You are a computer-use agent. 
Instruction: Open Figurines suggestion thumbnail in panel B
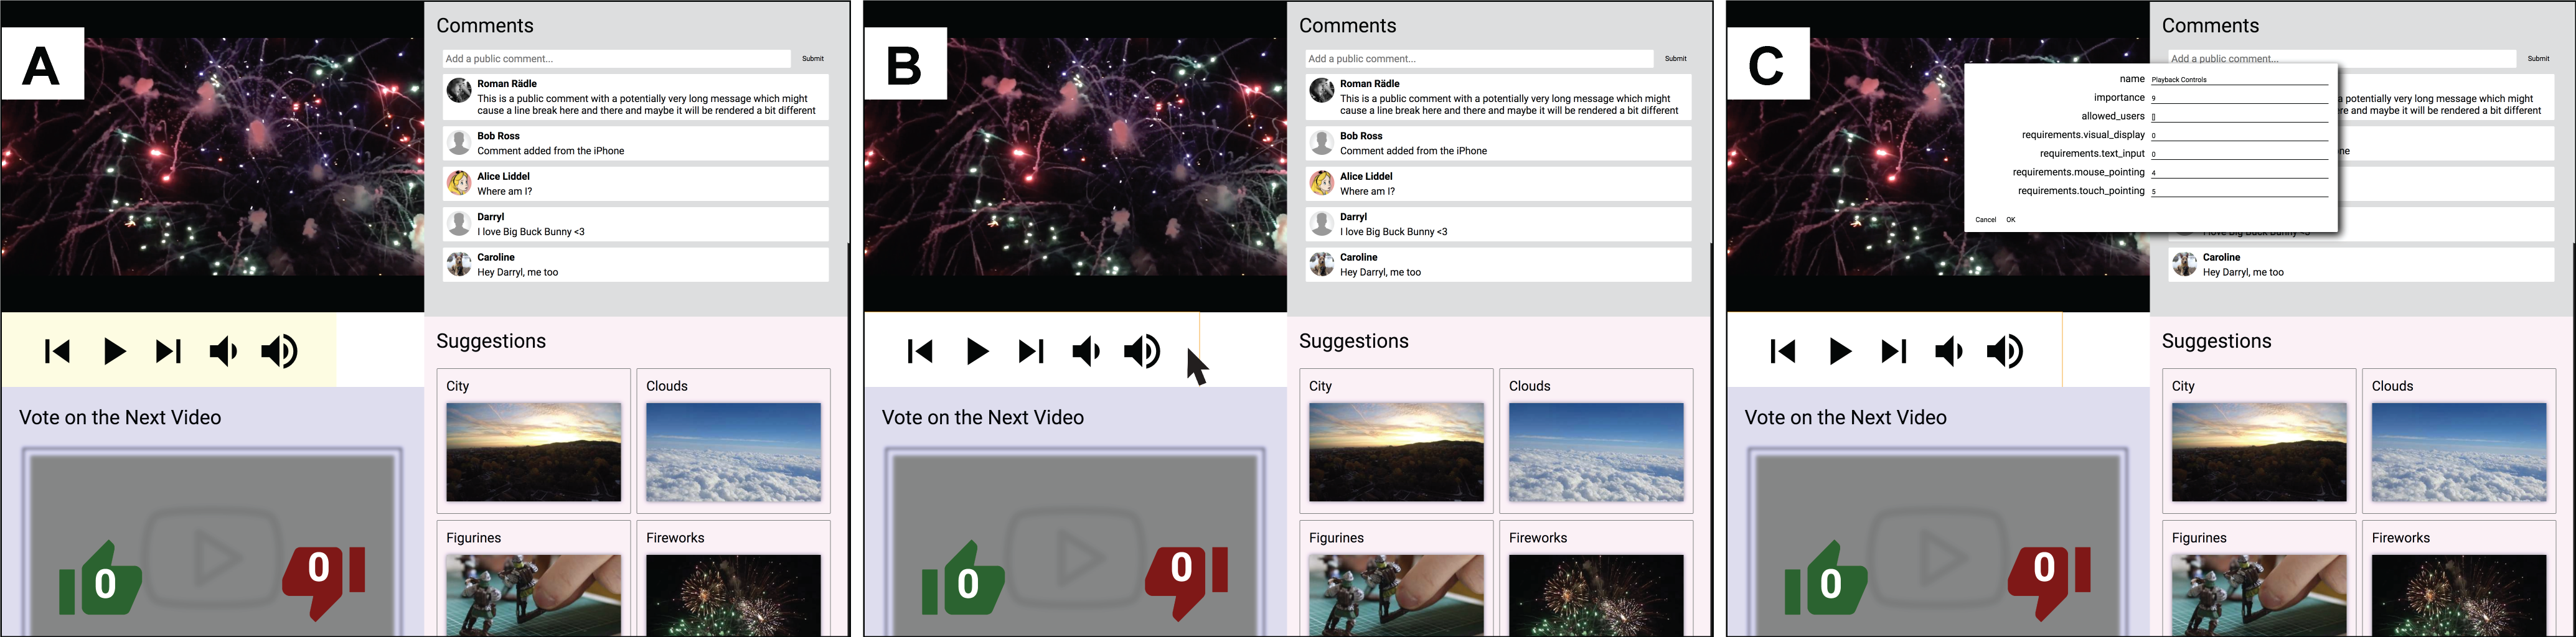coord(1397,595)
